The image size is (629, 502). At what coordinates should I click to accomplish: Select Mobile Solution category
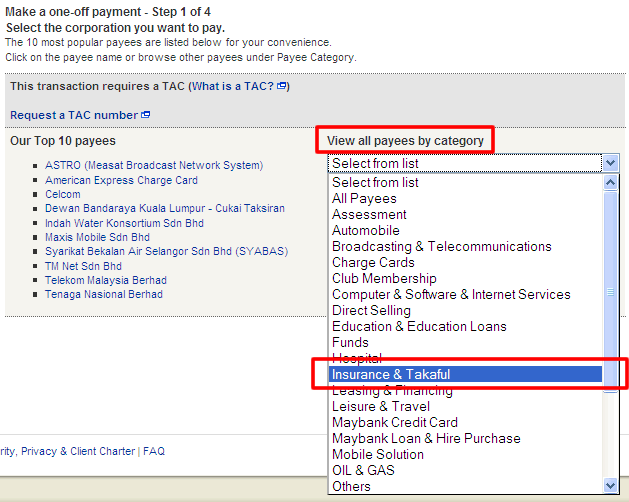465,455
